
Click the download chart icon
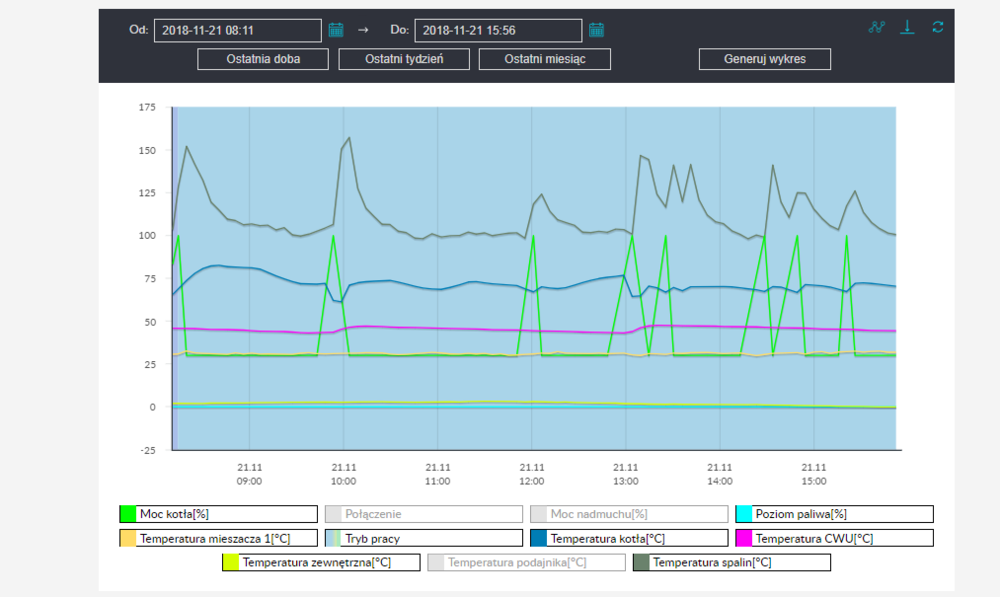point(907,27)
